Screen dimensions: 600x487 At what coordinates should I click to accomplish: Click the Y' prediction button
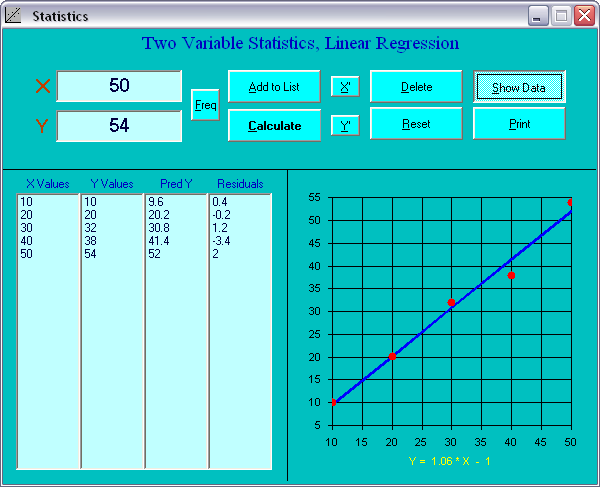pos(345,125)
